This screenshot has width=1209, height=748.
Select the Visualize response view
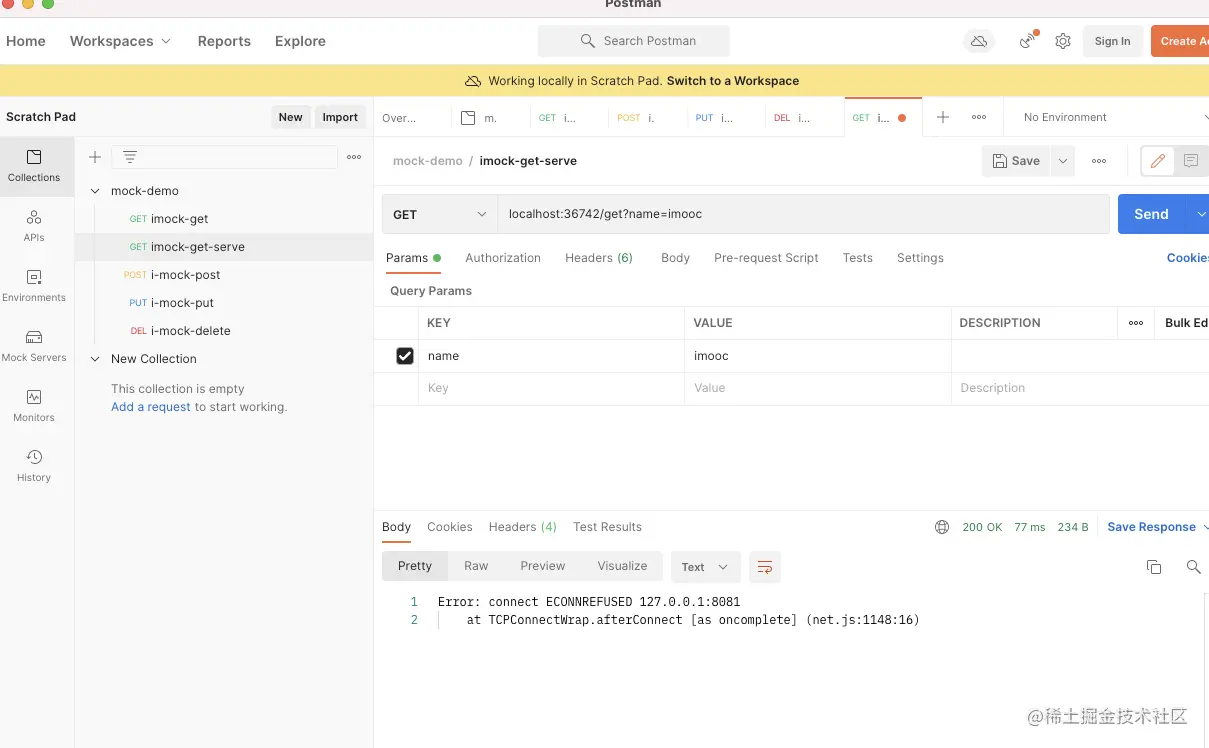point(622,566)
